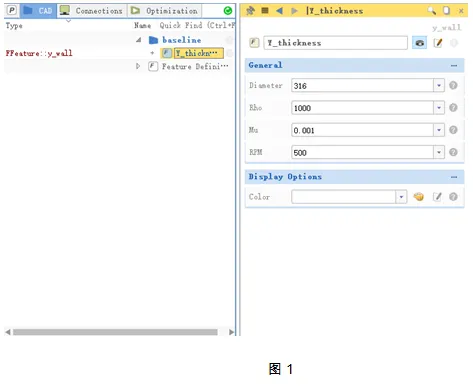Click the edit icon in the Color row

click(x=437, y=197)
